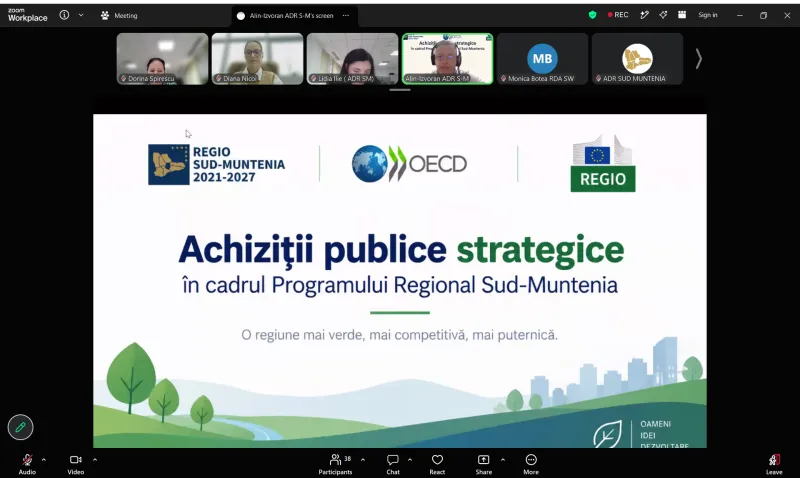Click the AI companion sparkle icon
Screen dimensions: 800x478
(x=663, y=15)
